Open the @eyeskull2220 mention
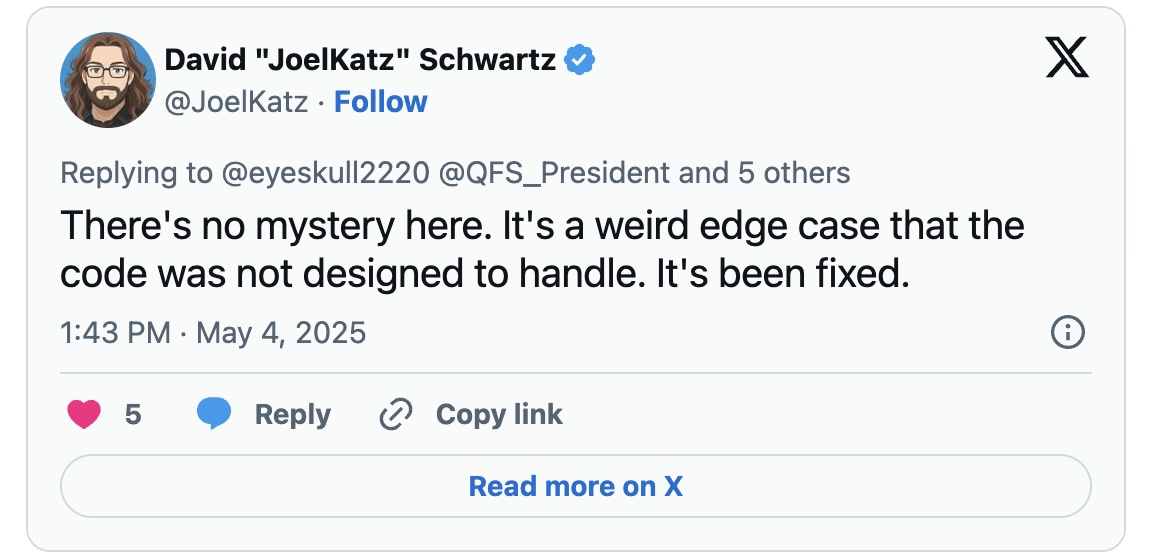 click(x=326, y=173)
